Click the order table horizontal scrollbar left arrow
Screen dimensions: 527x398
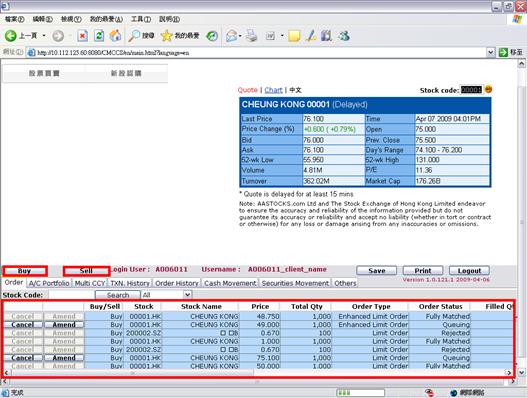[x=6, y=372]
